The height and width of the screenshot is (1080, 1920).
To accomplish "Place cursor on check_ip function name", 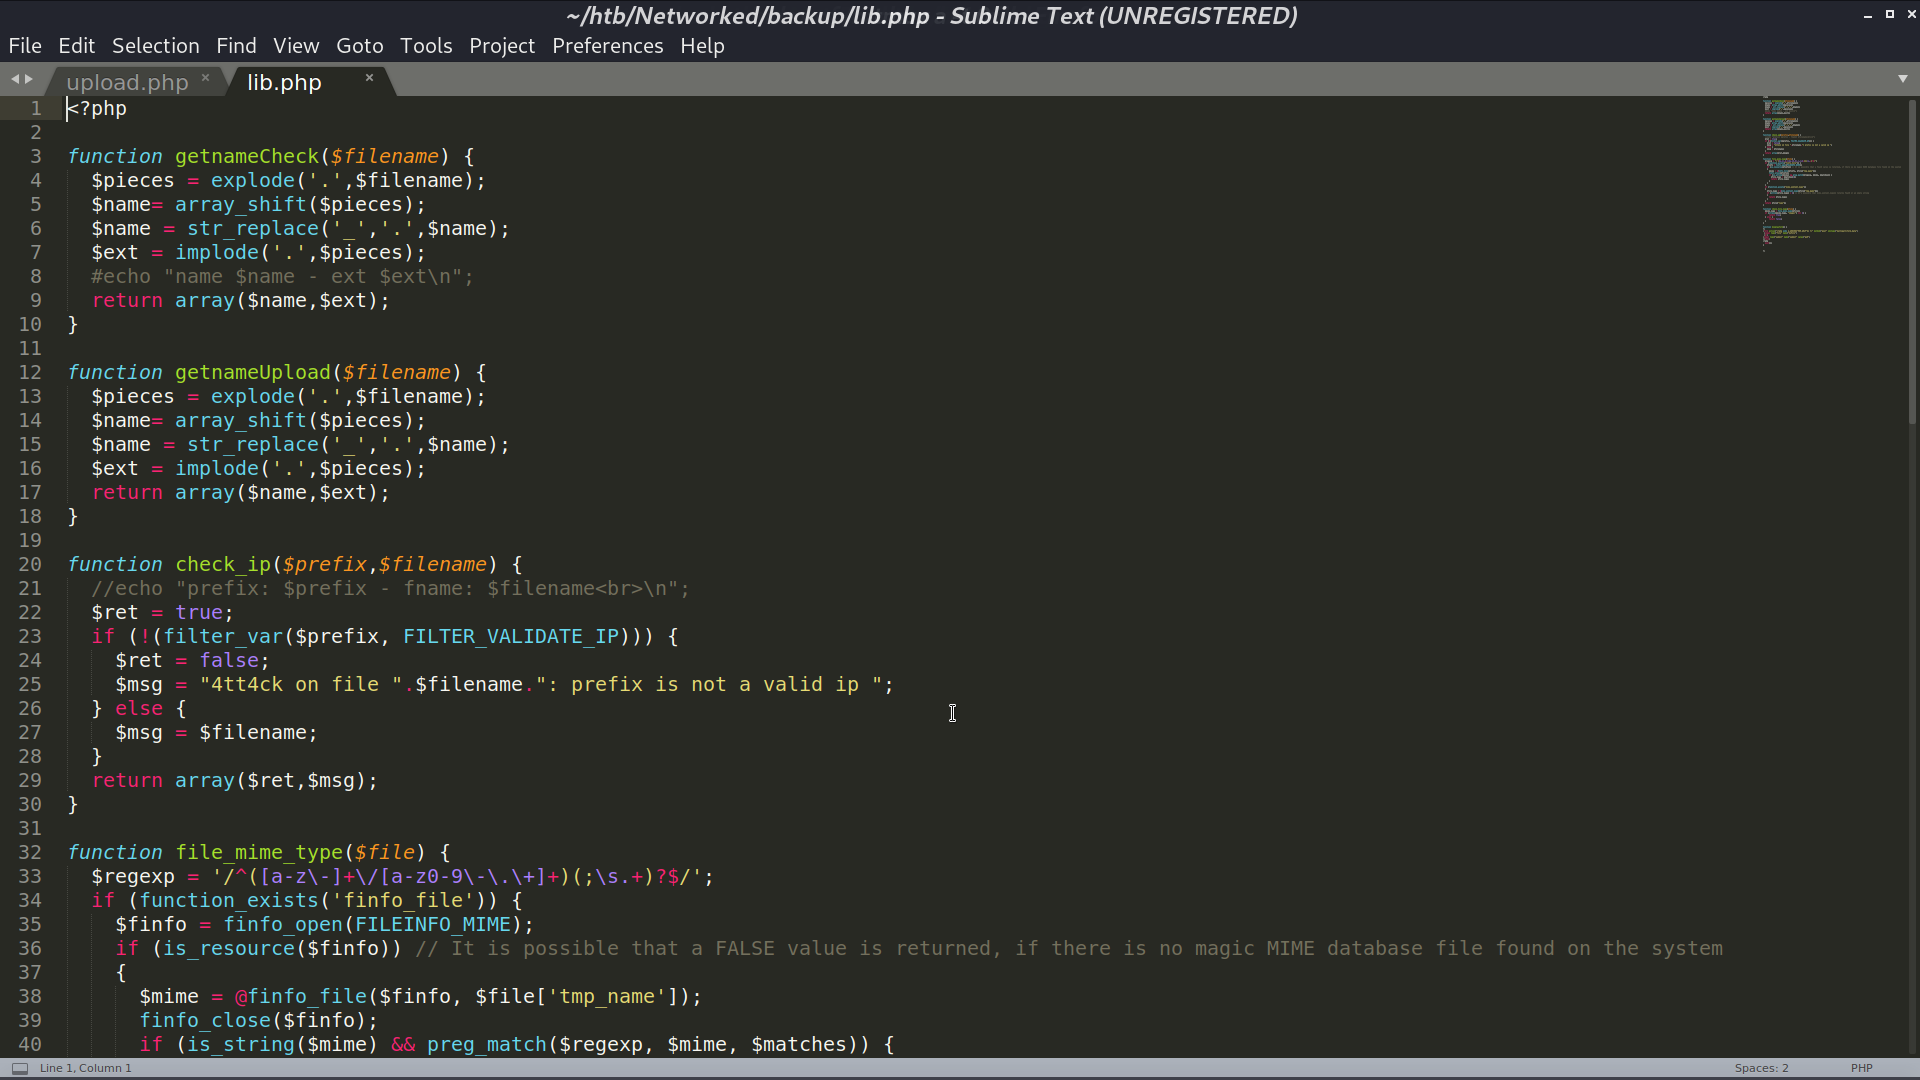I will point(223,564).
